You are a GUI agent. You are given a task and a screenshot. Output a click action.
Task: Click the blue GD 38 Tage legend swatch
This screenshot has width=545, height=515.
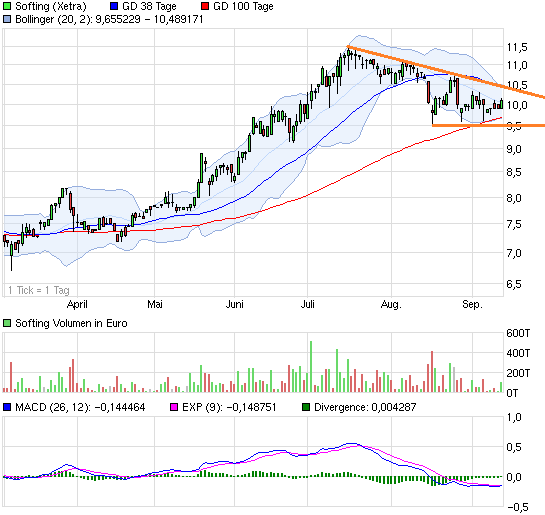click(114, 6)
